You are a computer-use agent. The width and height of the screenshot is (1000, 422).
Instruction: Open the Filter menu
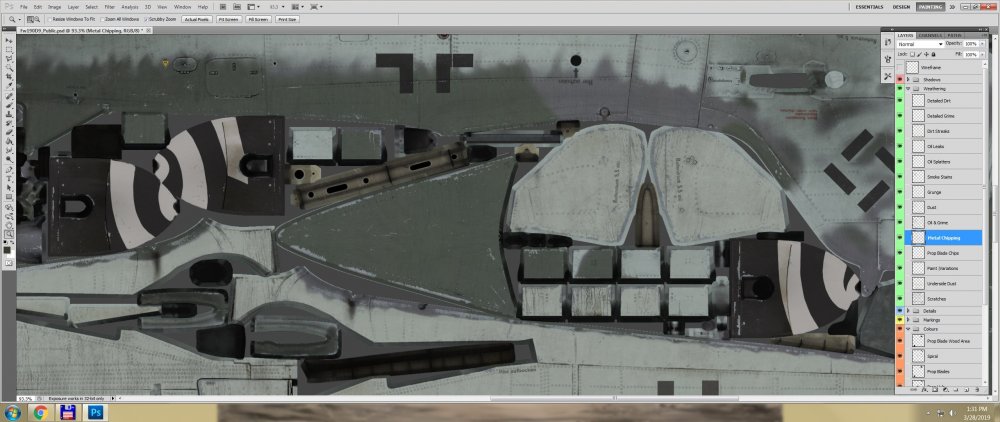(110, 6)
